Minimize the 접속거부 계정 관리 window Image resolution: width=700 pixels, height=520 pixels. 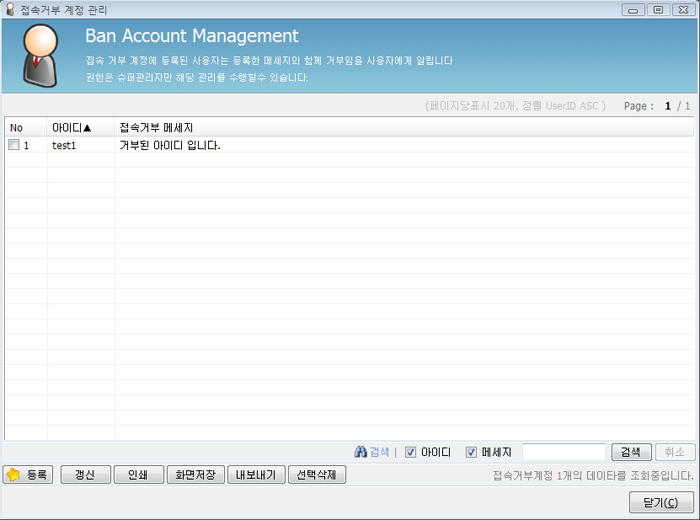[x=633, y=10]
